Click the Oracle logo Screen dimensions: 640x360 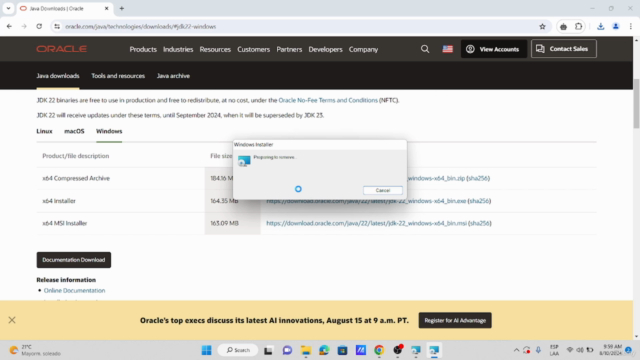pyautogui.click(x=62, y=49)
